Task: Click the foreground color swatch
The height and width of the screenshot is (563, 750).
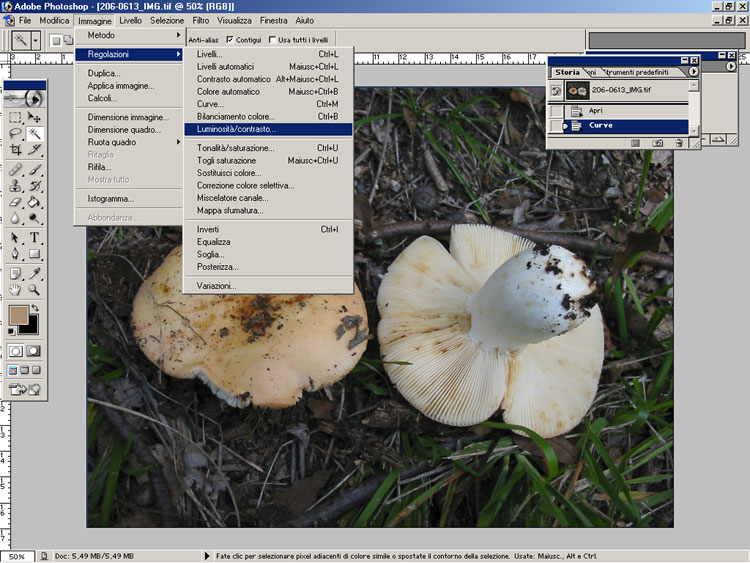Action: point(17,316)
